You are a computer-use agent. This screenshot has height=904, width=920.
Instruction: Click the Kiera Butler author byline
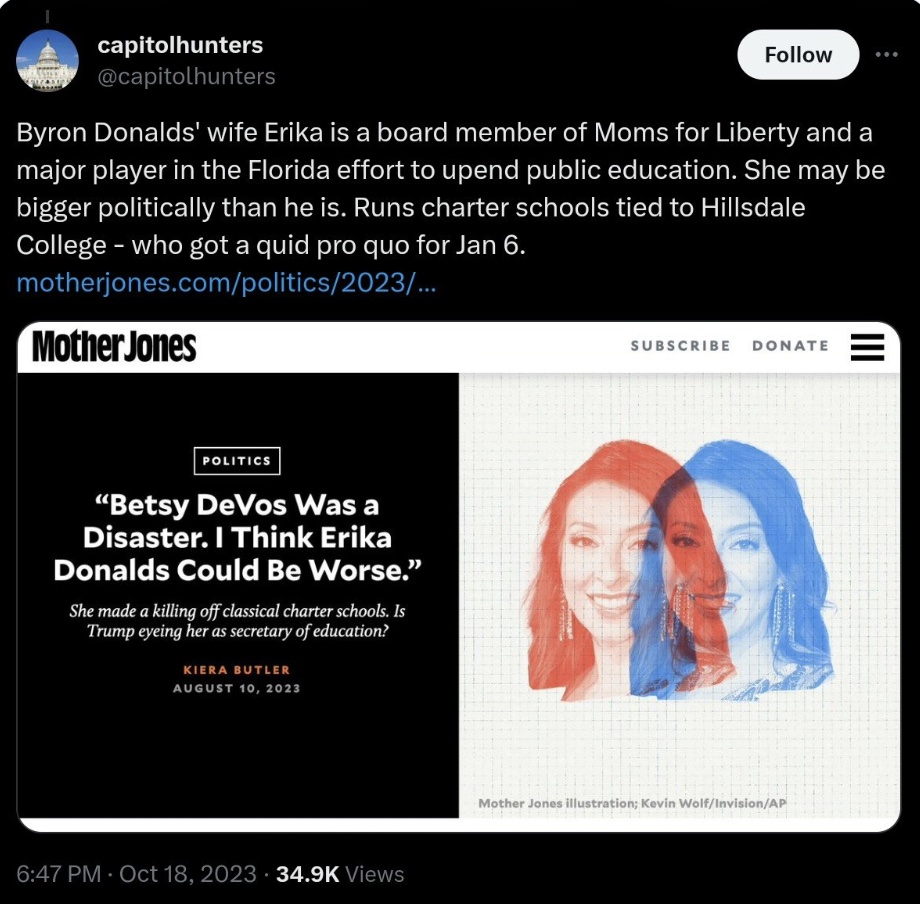236,669
